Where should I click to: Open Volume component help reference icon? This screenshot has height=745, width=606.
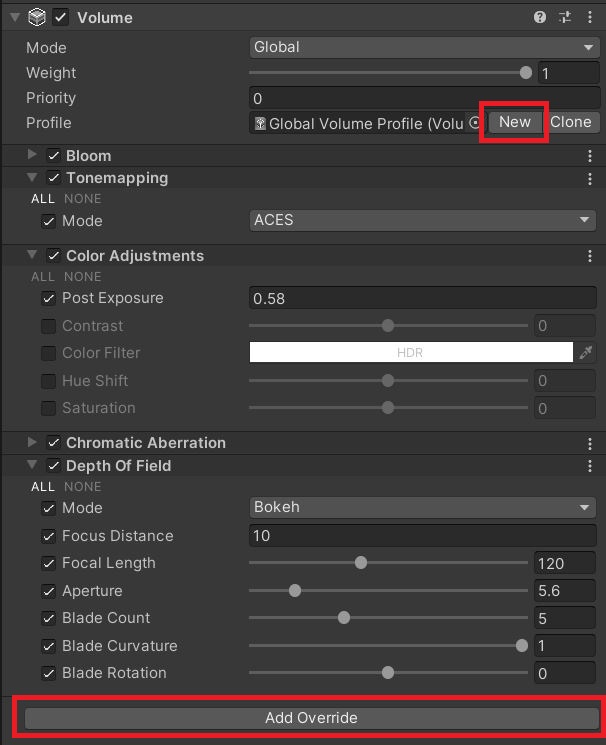point(539,18)
